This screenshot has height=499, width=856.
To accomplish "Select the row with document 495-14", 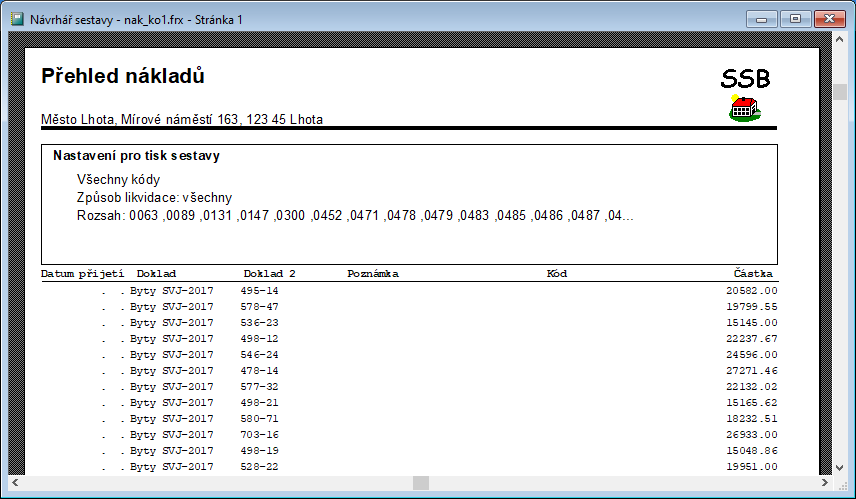I will (259, 291).
